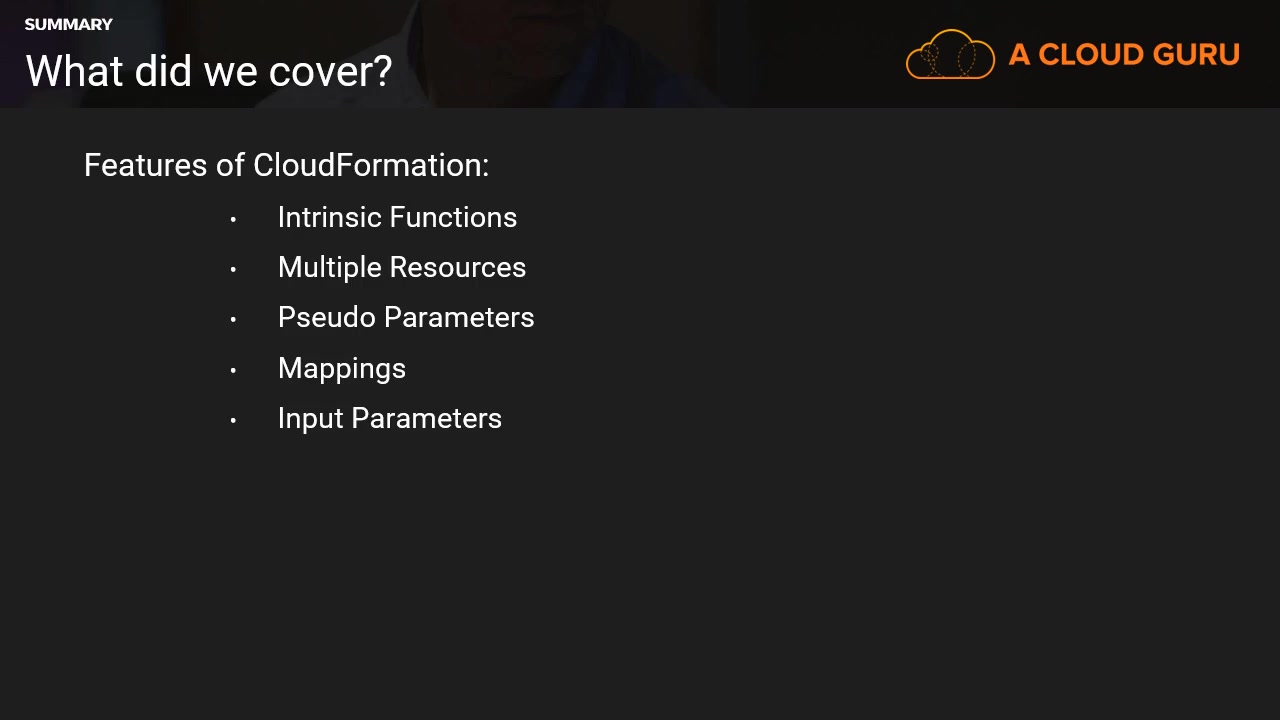Click the question mark ending the title

pyautogui.click(x=383, y=71)
